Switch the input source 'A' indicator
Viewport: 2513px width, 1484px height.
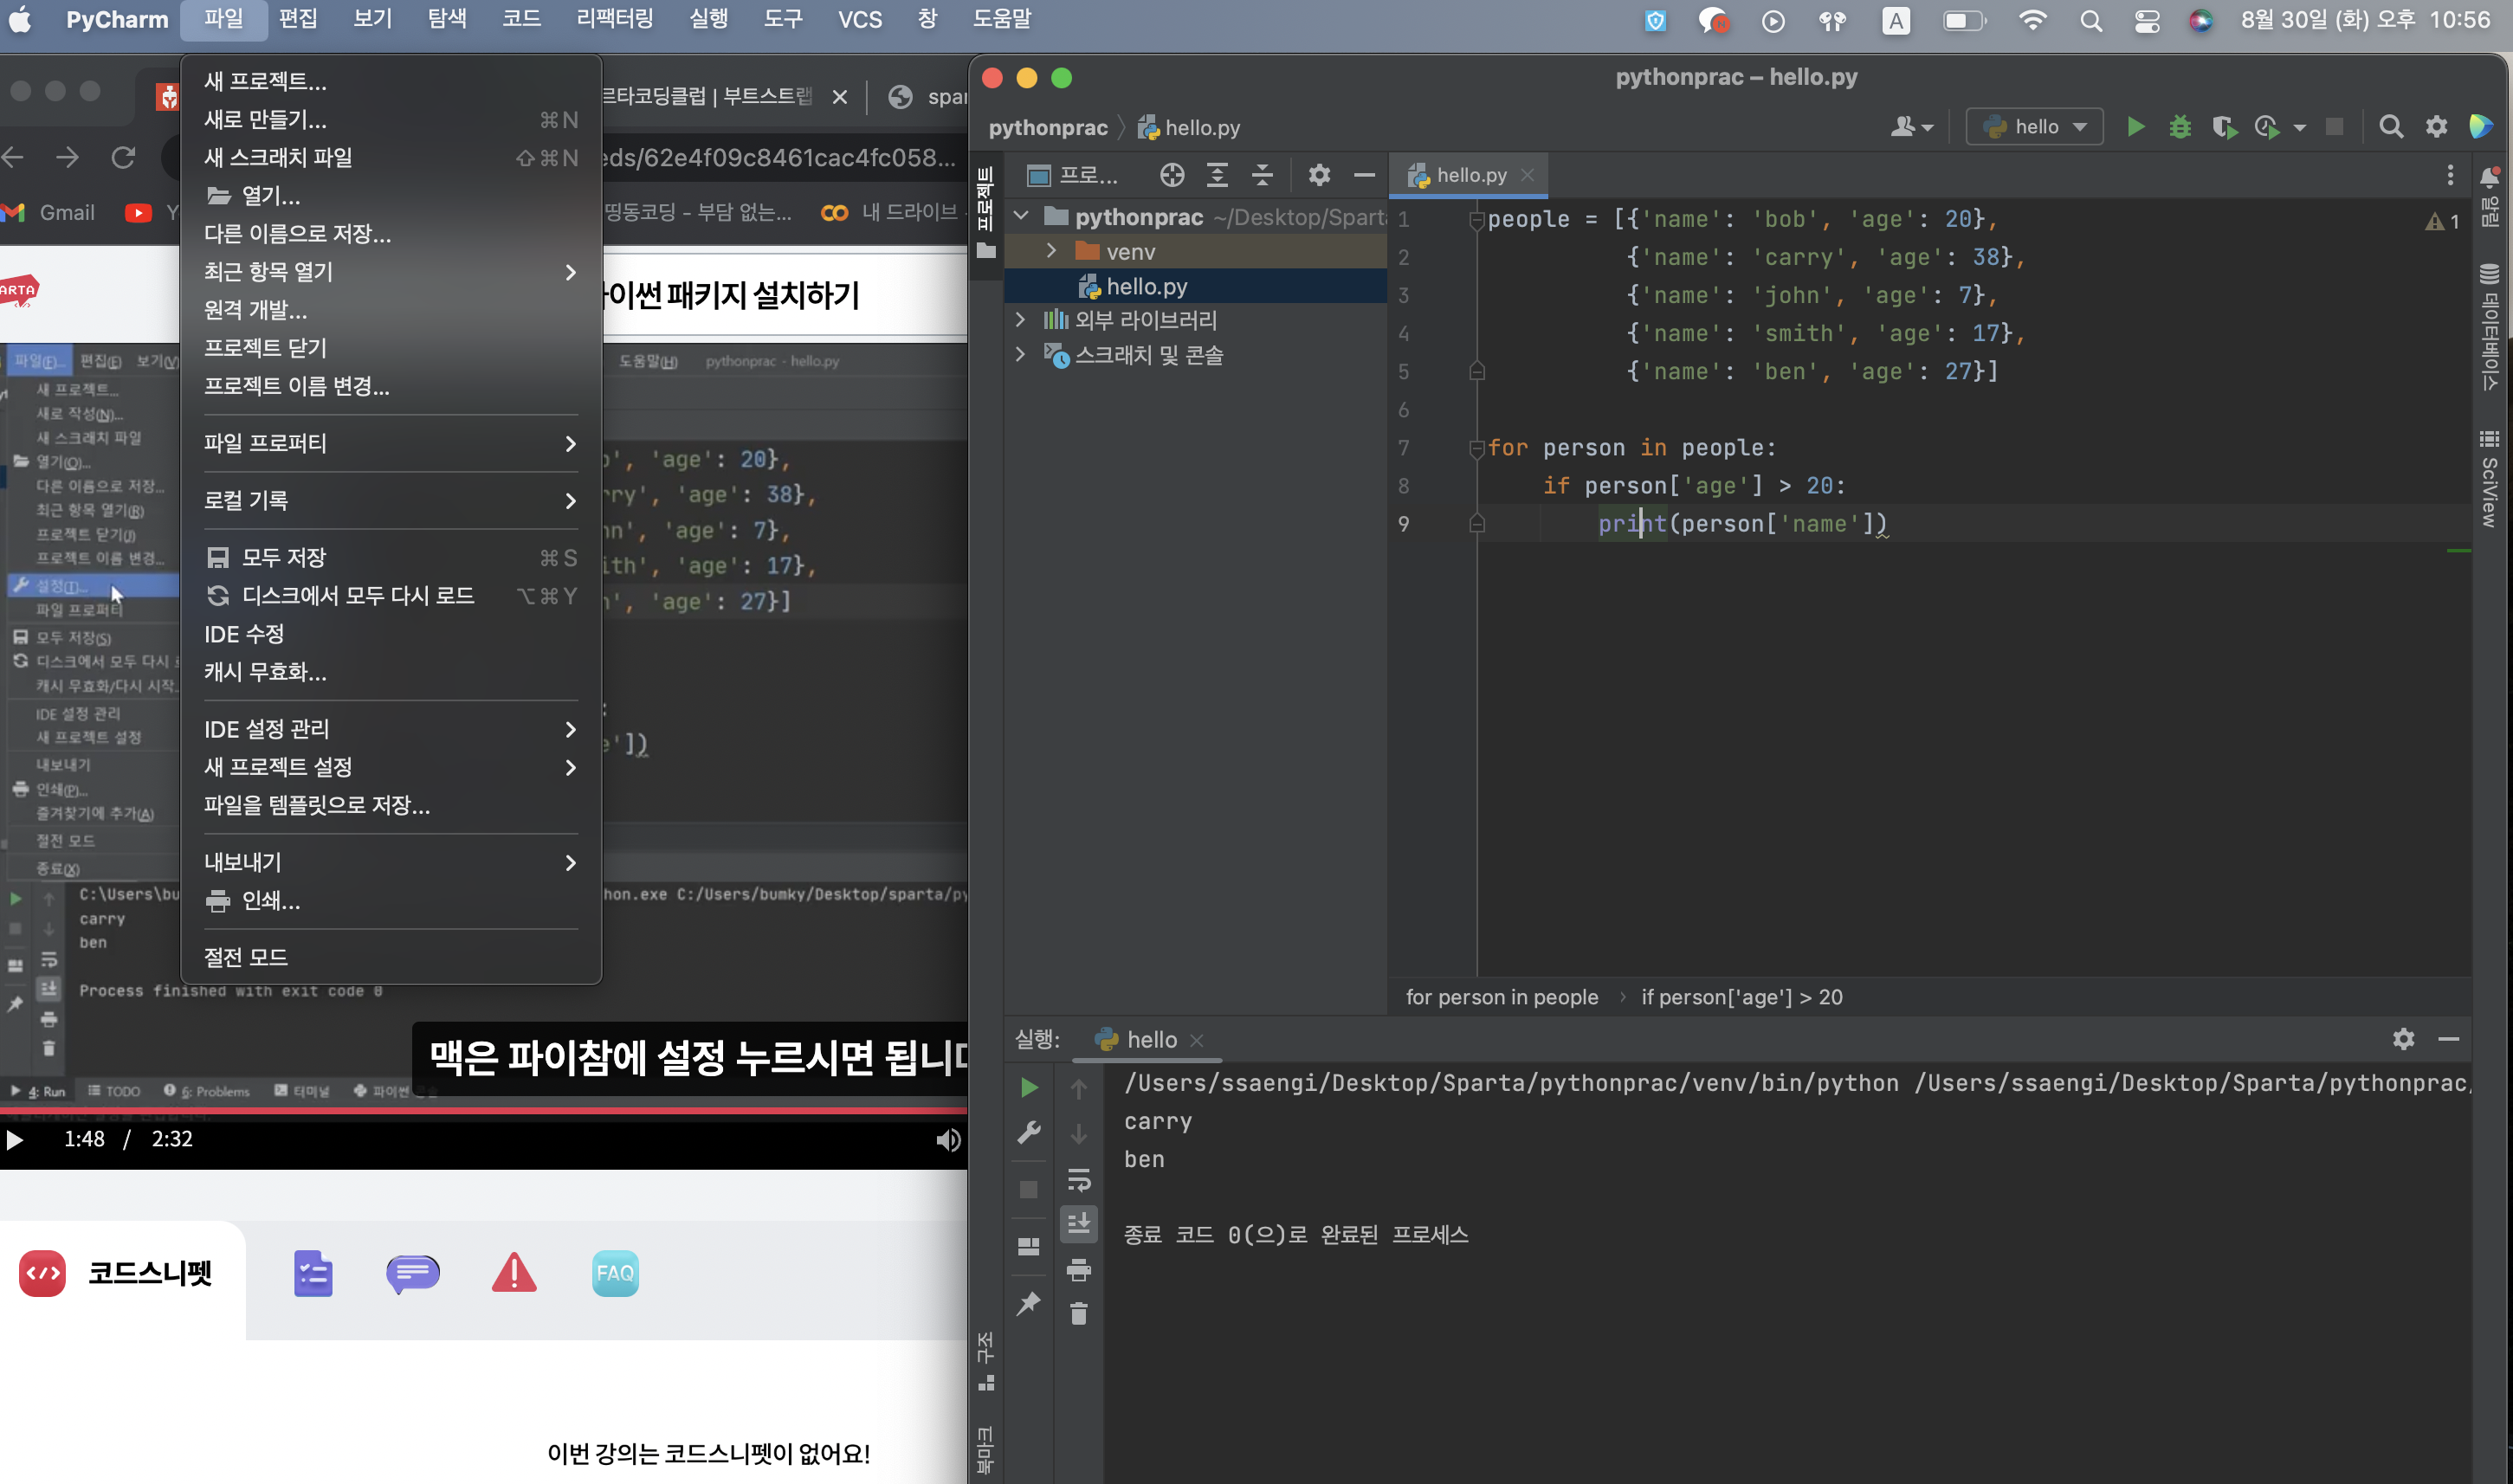[x=1895, y=20]
